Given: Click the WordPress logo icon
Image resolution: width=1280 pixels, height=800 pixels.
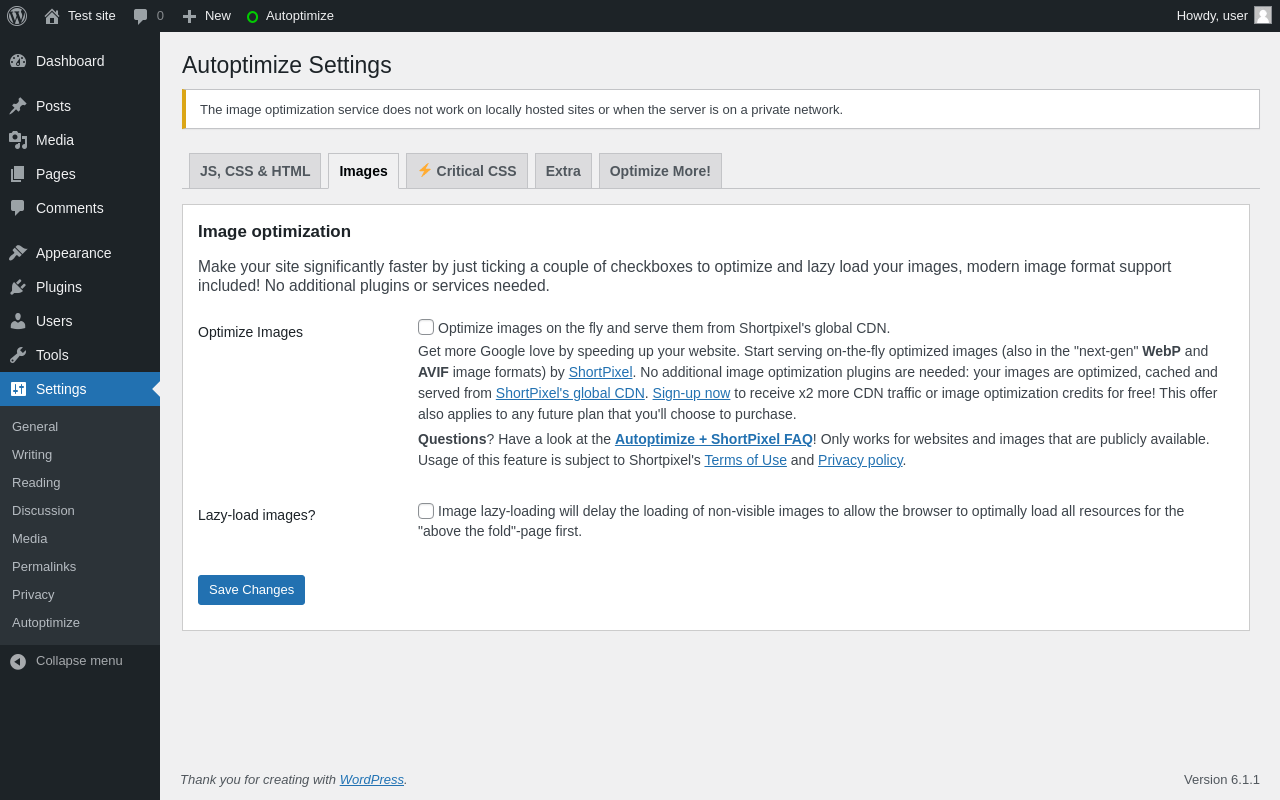Looking at the screenshot, I should [17, 16].
